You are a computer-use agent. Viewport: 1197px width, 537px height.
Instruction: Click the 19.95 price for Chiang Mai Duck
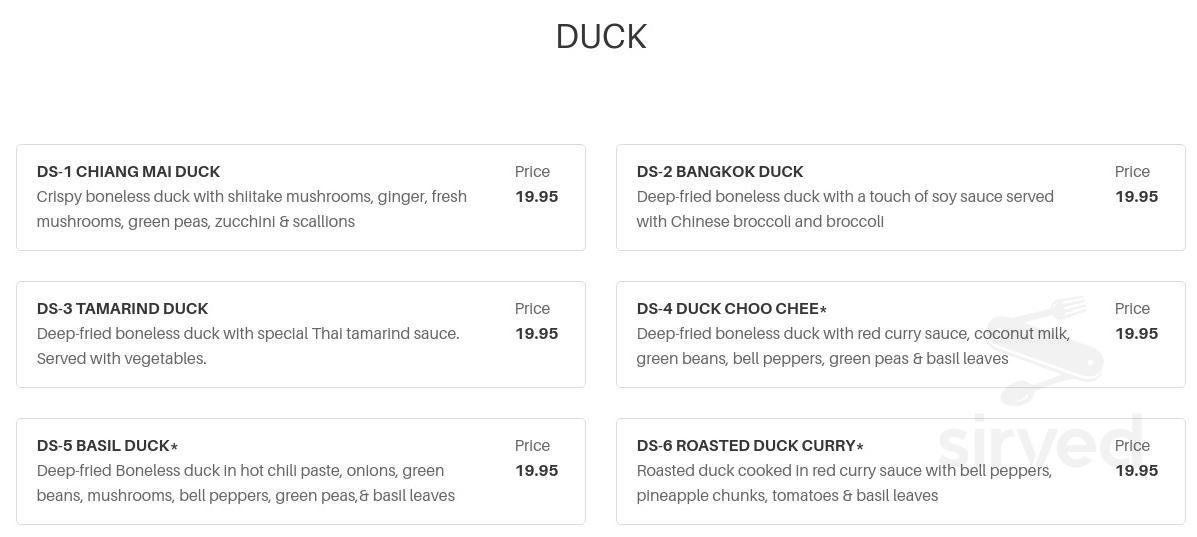[537, 196]
